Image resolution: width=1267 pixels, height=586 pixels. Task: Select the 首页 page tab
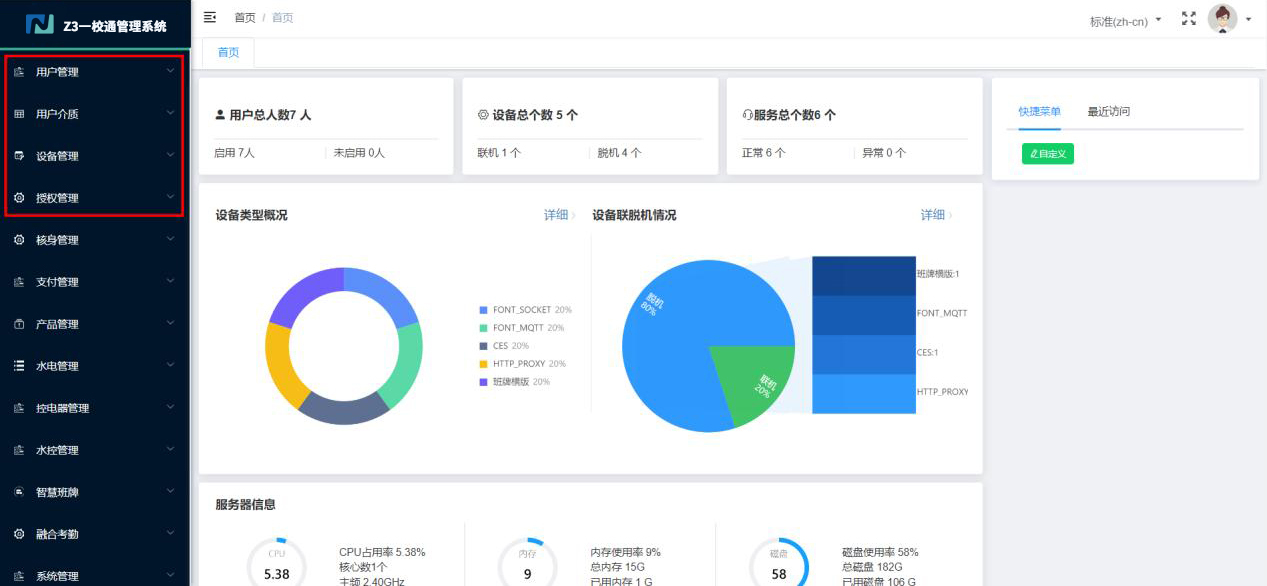pos(228,52)
